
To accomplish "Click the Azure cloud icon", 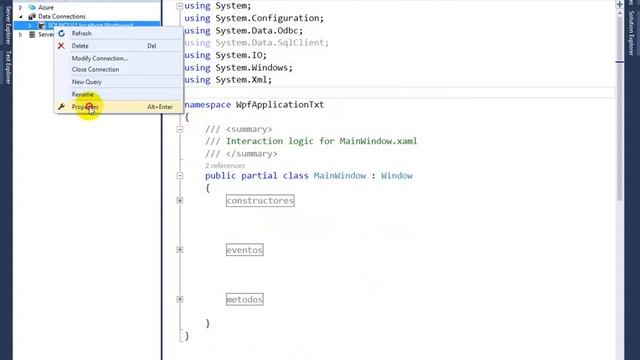I will point(32,7).
